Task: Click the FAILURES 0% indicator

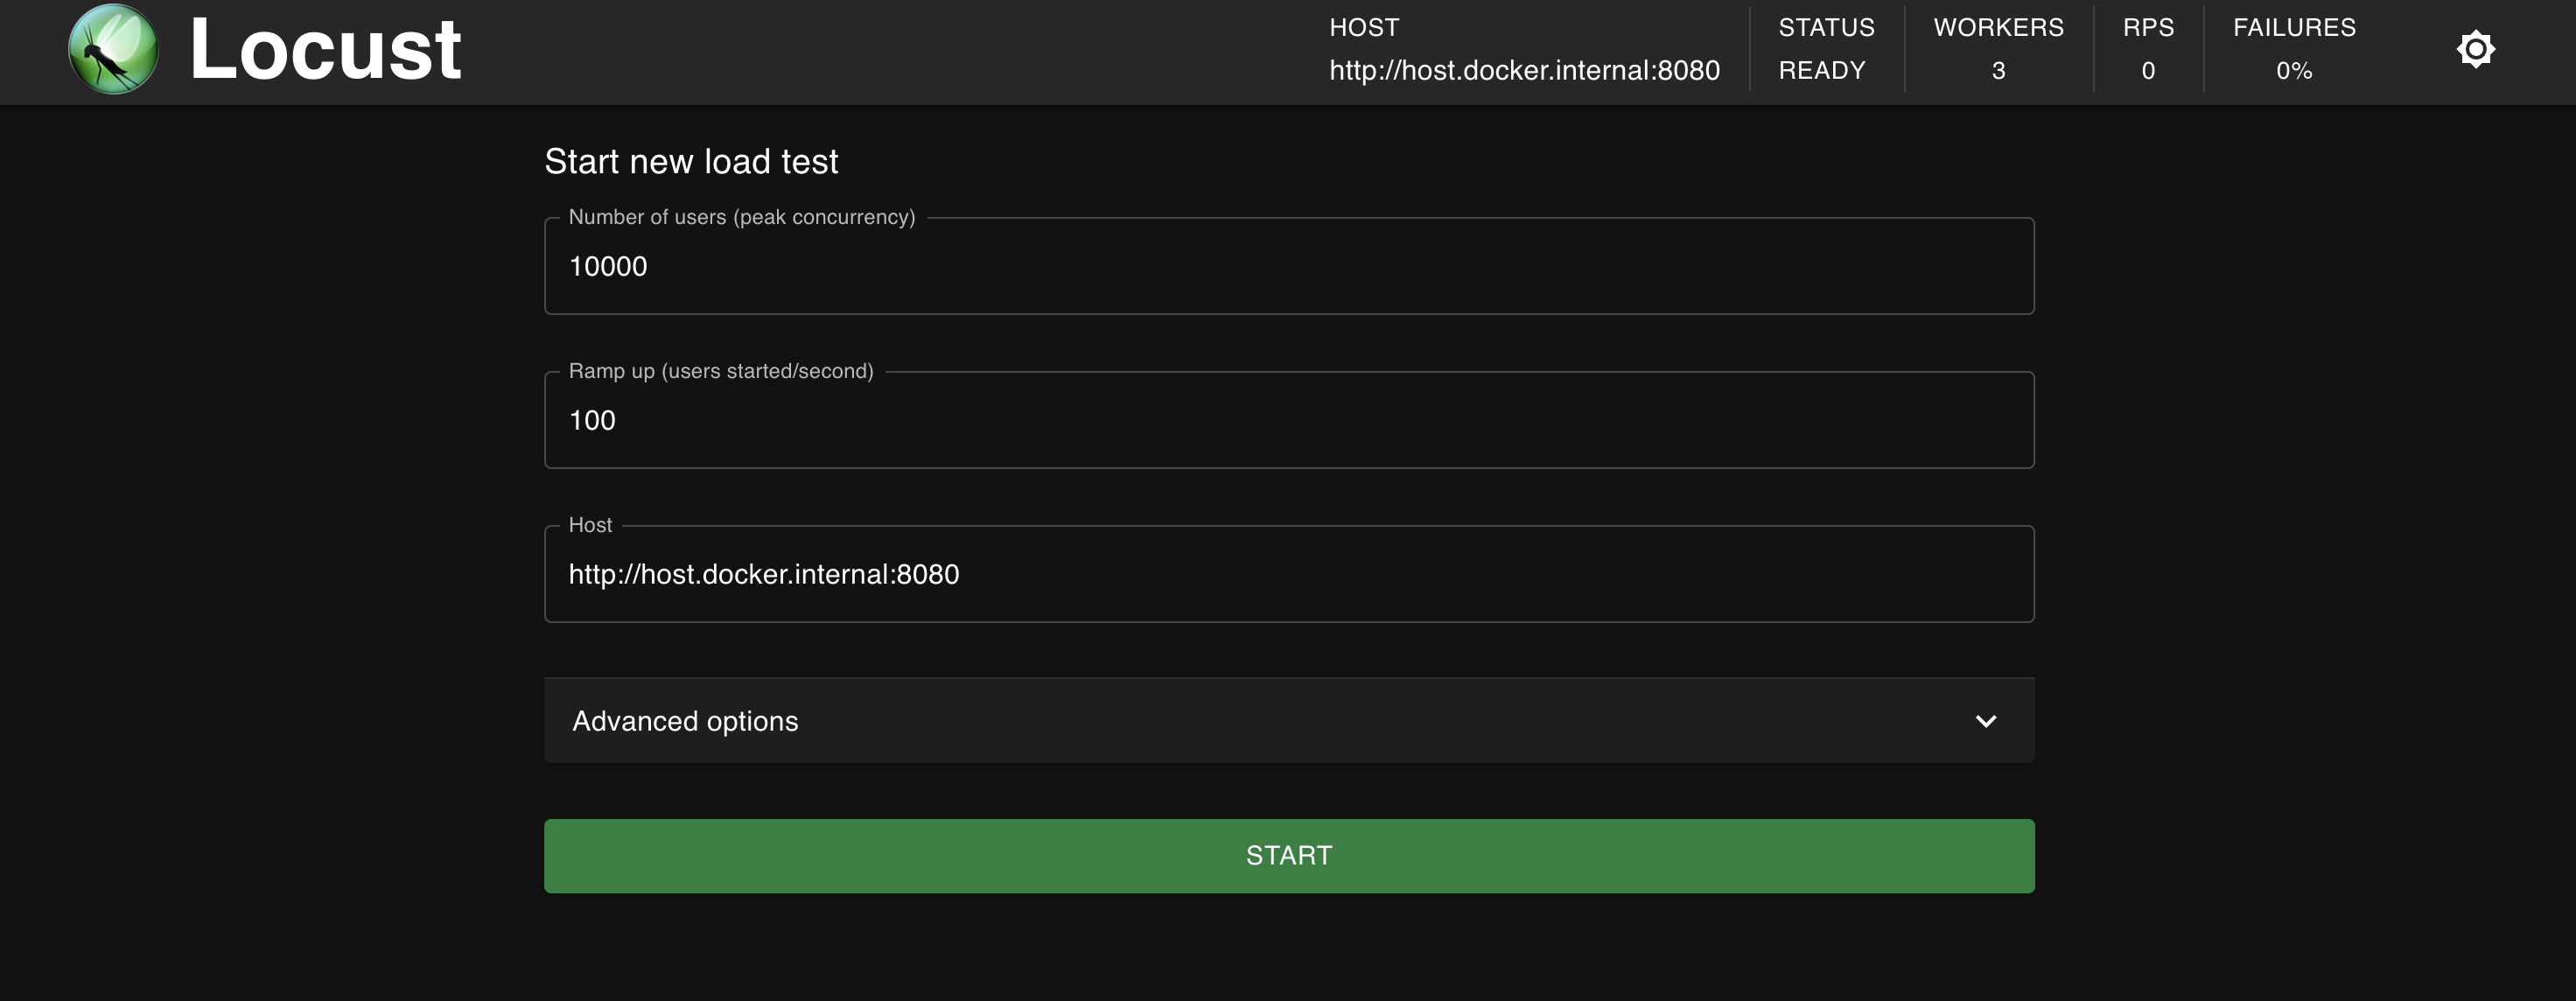Action: (2293, 71)
